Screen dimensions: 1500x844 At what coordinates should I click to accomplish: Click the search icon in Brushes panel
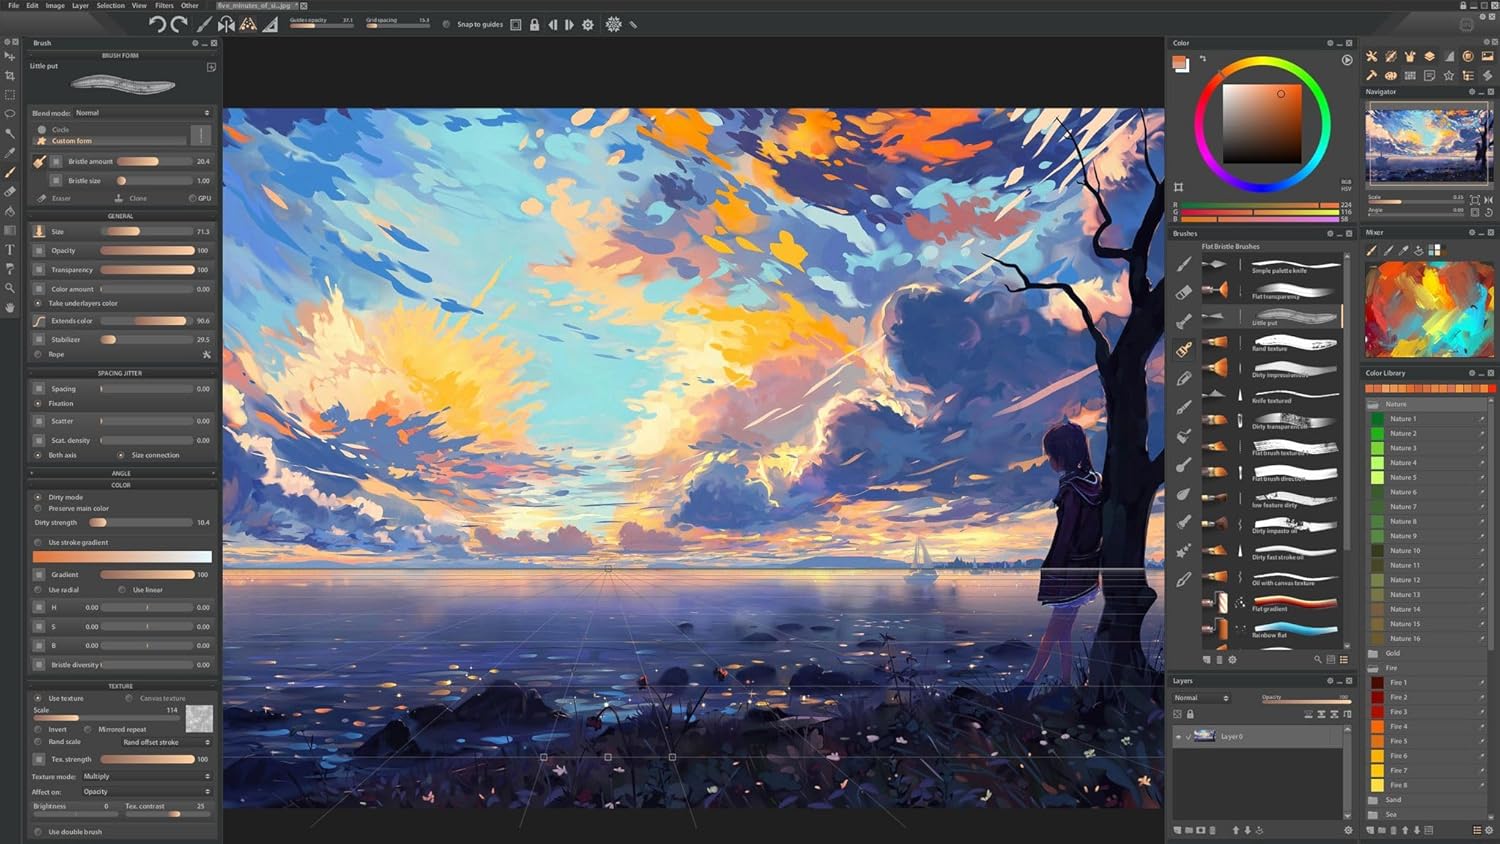coord(1319,660)
